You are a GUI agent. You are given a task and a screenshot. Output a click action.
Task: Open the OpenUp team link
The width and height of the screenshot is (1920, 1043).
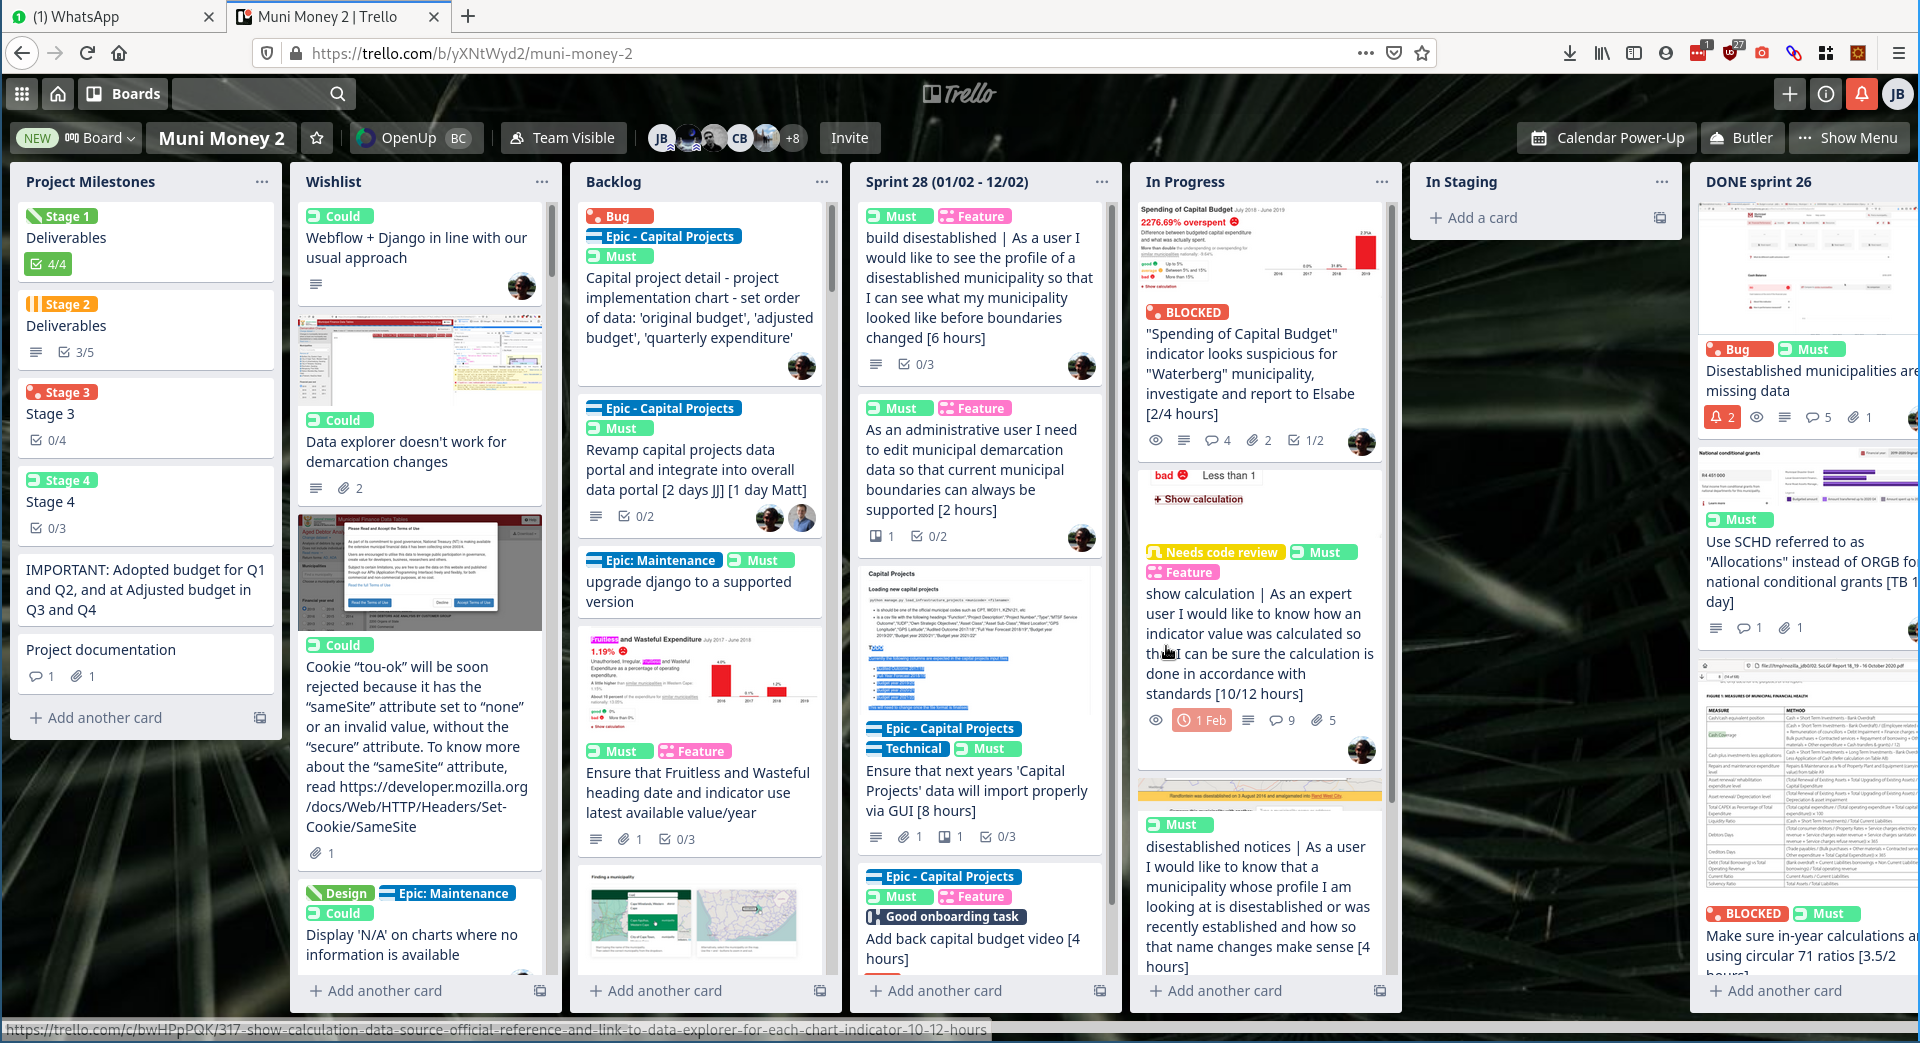pyautogui.click(x=416, y=138)
